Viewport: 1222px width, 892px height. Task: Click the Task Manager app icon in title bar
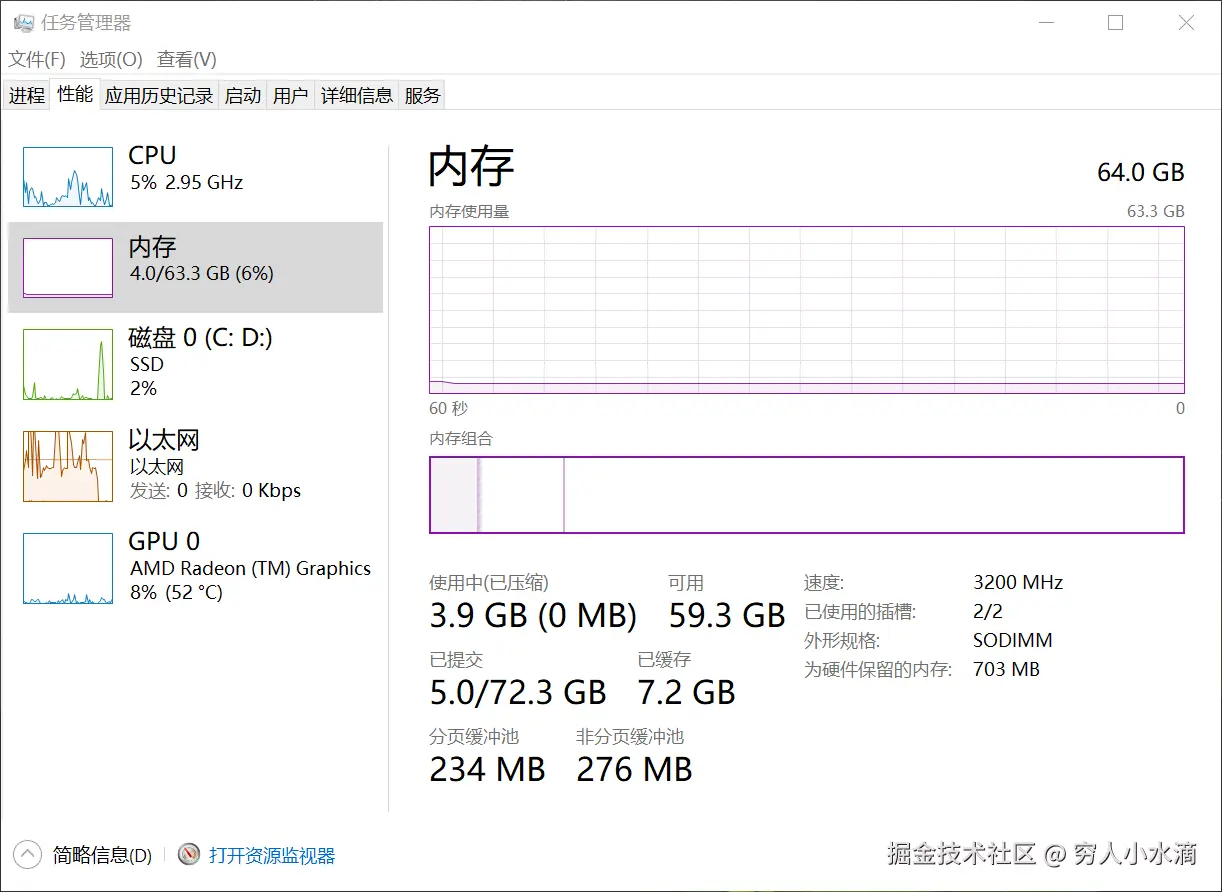click(x=24, y=23)
